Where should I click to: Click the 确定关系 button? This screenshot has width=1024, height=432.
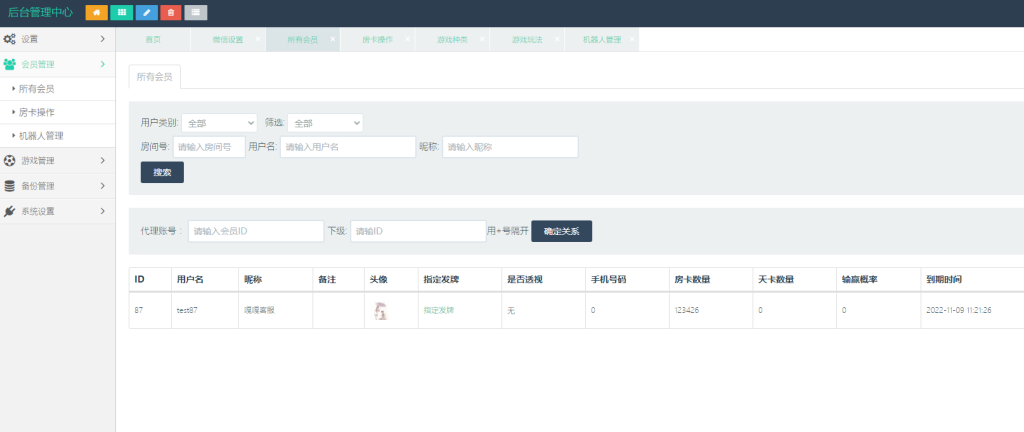coord(562,231)
